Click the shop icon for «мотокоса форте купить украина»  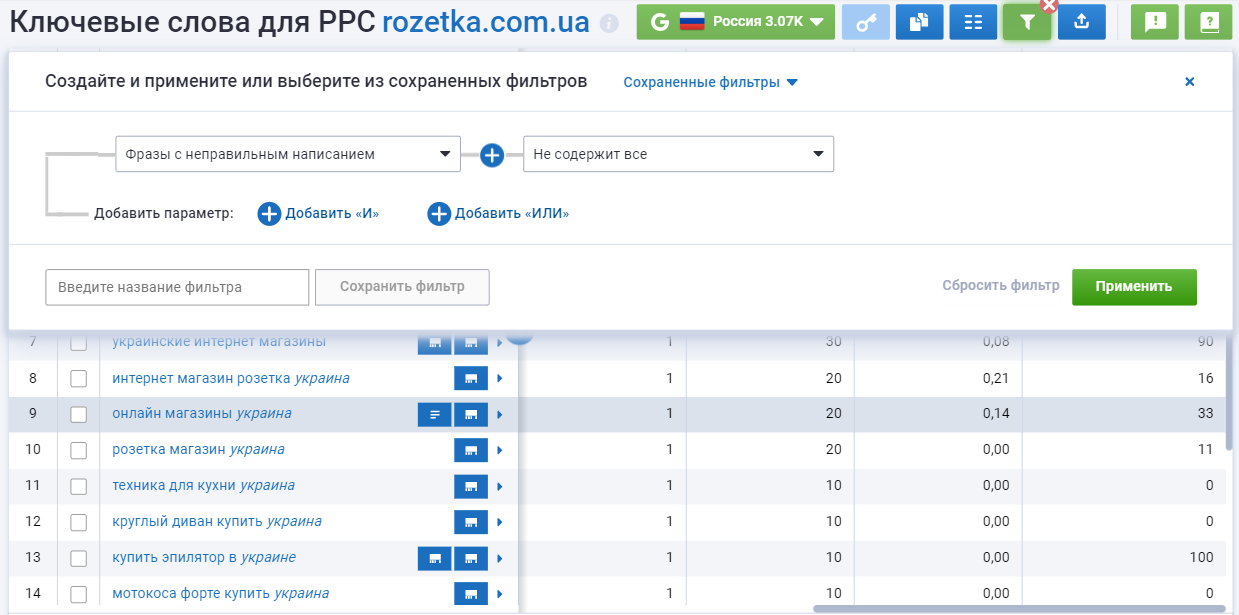[x=471, y=594]
